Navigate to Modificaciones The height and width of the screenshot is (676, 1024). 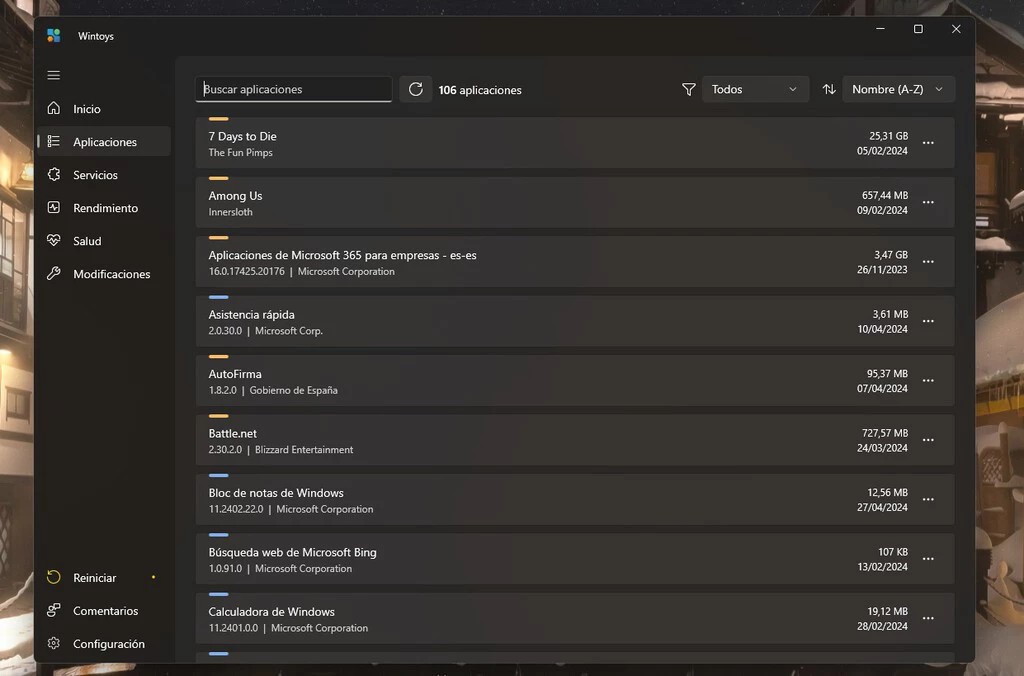(x=104, y=274)
